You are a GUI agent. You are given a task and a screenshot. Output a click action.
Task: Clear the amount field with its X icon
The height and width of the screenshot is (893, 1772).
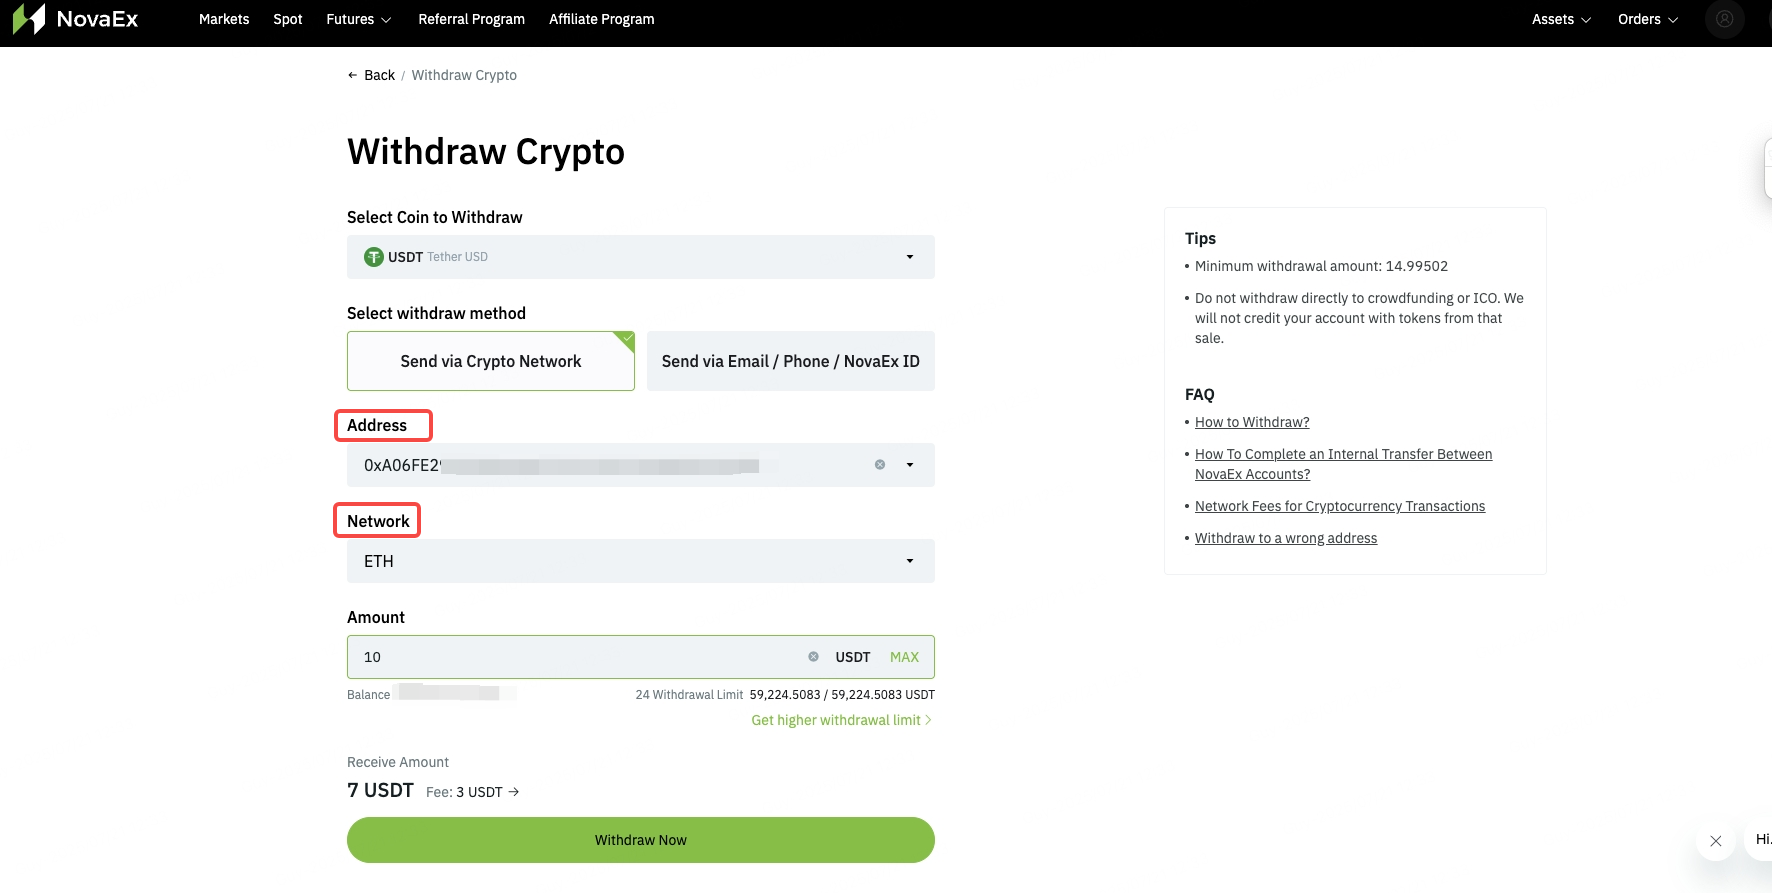[x=813, y=656]
